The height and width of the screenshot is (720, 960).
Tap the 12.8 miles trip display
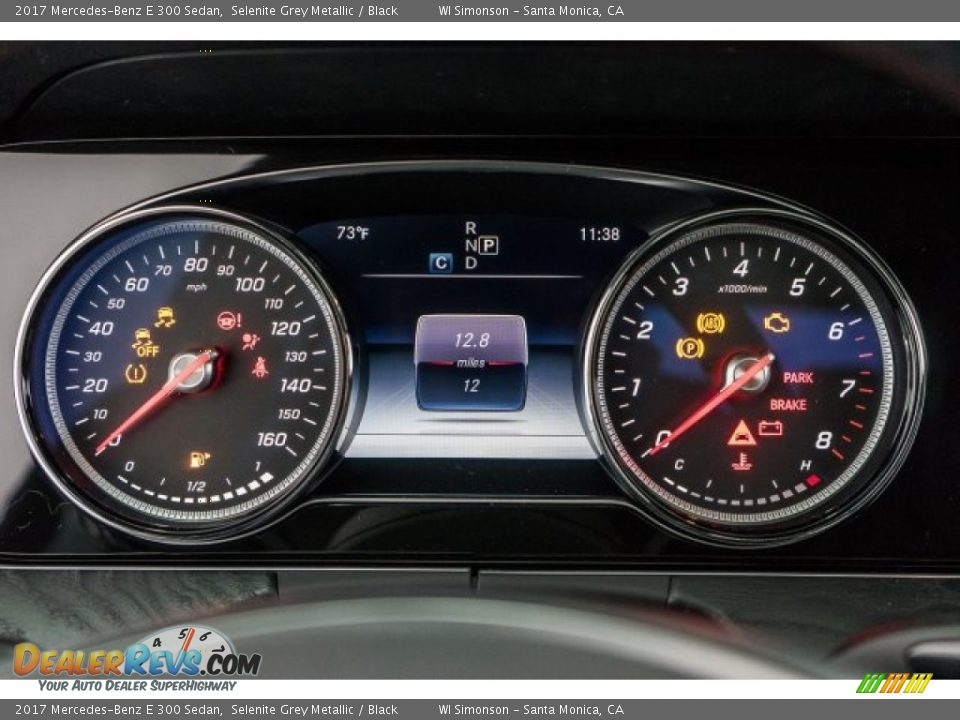tap(471, 340)
